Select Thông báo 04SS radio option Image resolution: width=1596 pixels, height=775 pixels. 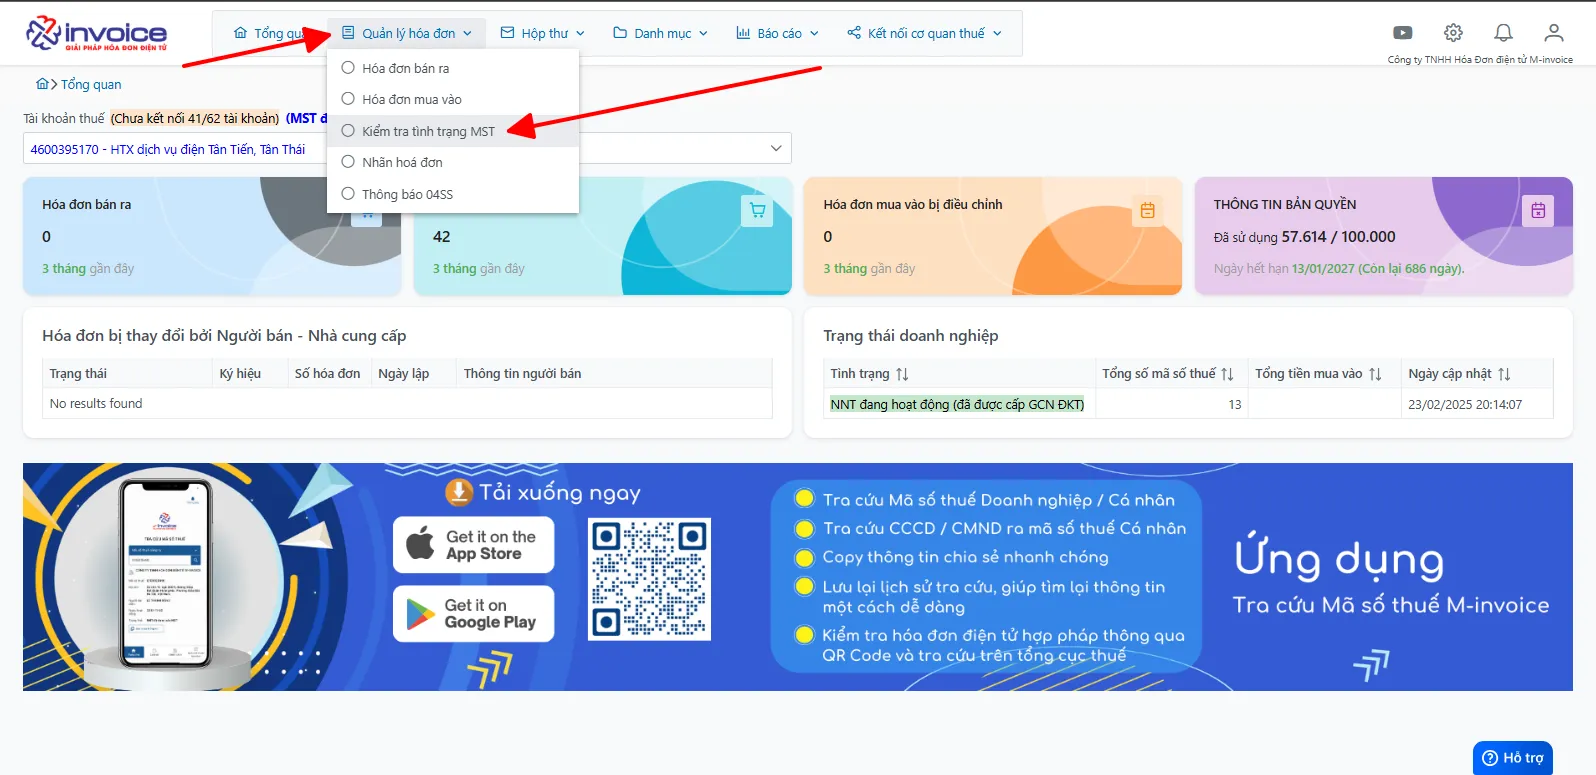348,194
